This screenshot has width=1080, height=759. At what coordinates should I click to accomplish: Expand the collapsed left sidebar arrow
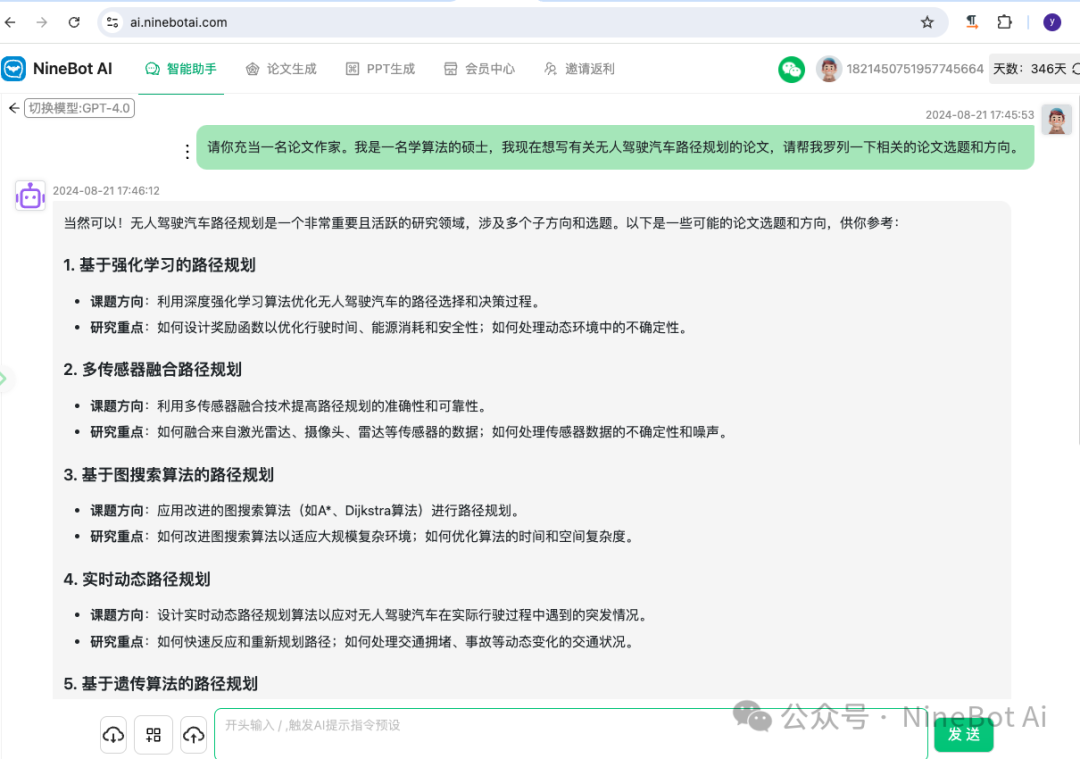coord(4,378)
